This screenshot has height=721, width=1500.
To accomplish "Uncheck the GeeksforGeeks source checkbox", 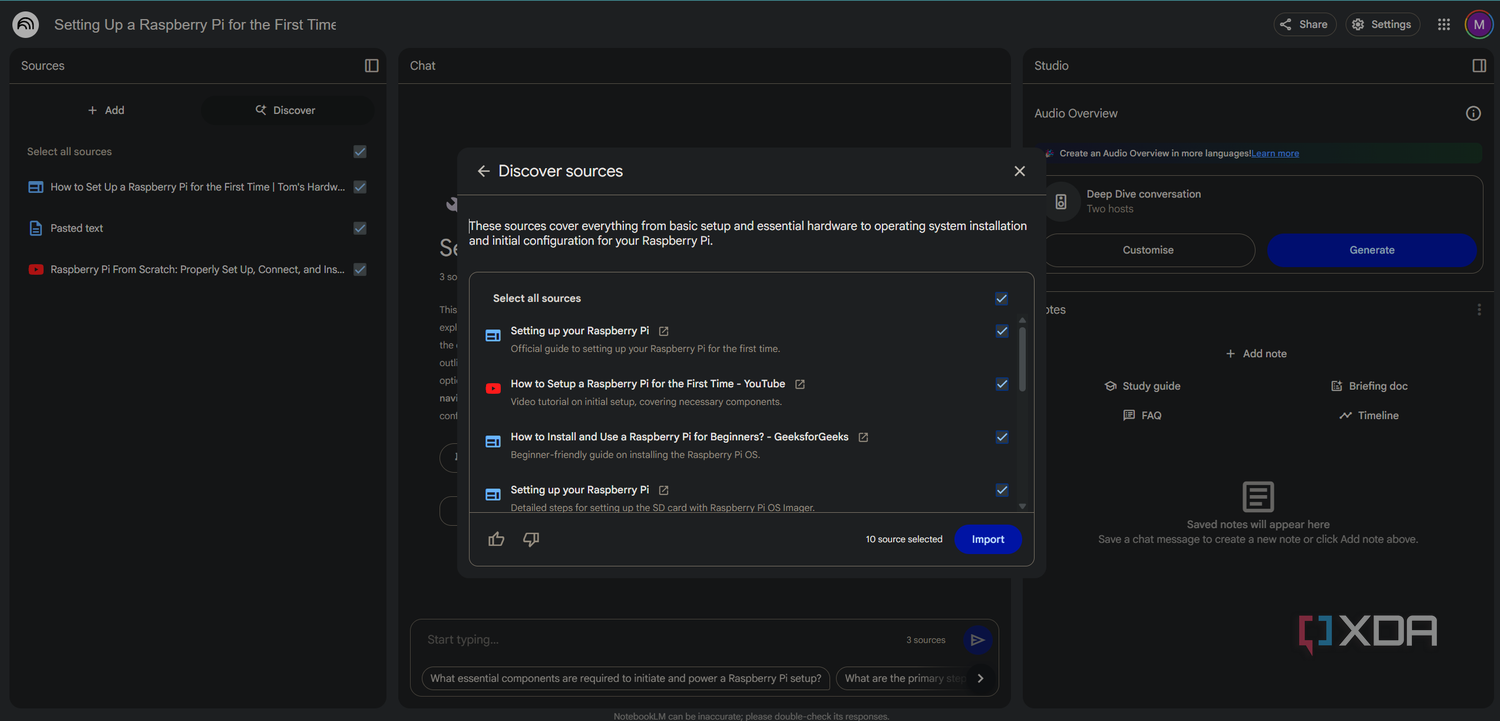I will click(1001, 437).
